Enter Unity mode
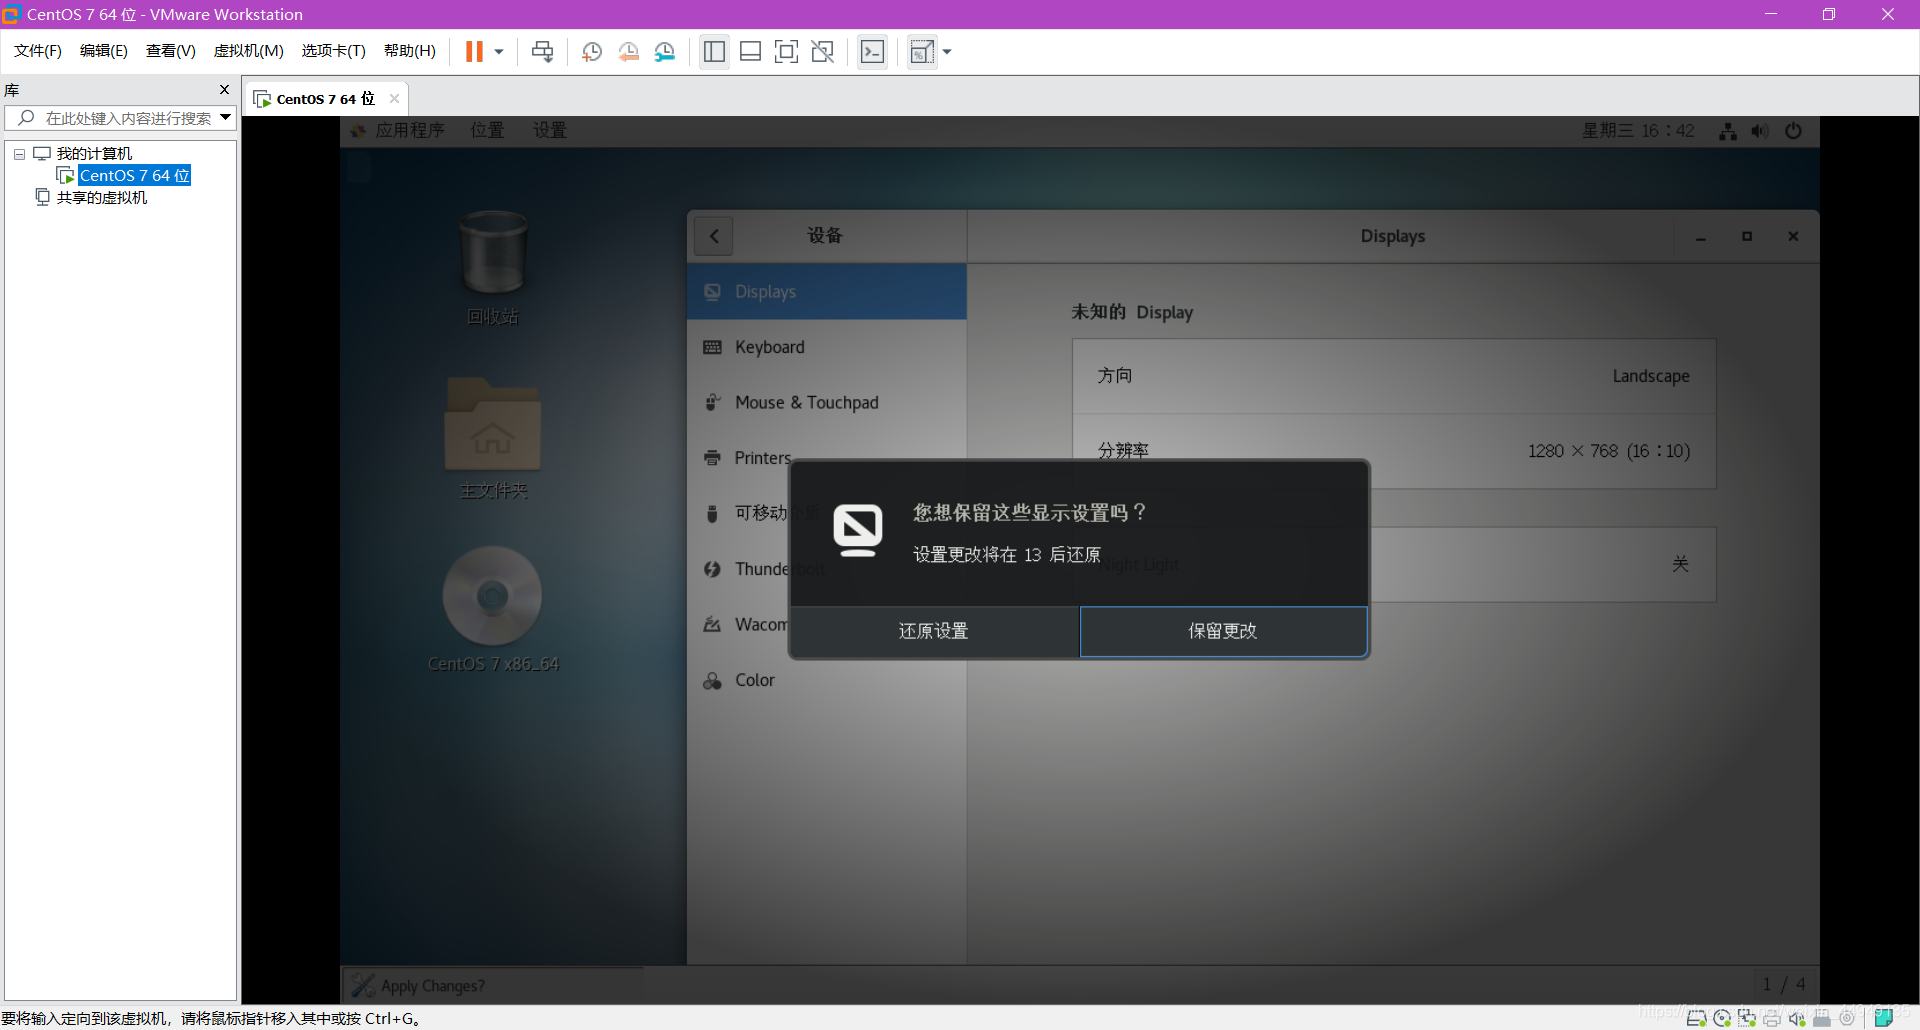The width and height of the screenshot is (1920, 1030). pyautogui.click(x=823, y=51)
